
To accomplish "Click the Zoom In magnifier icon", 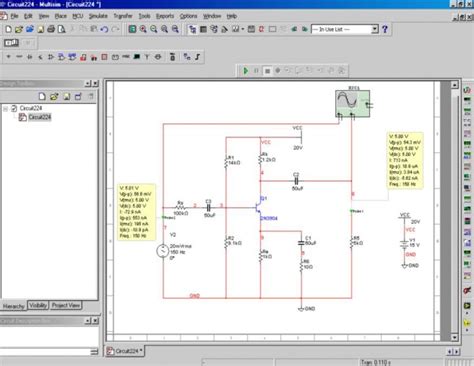I will point(143,29).
